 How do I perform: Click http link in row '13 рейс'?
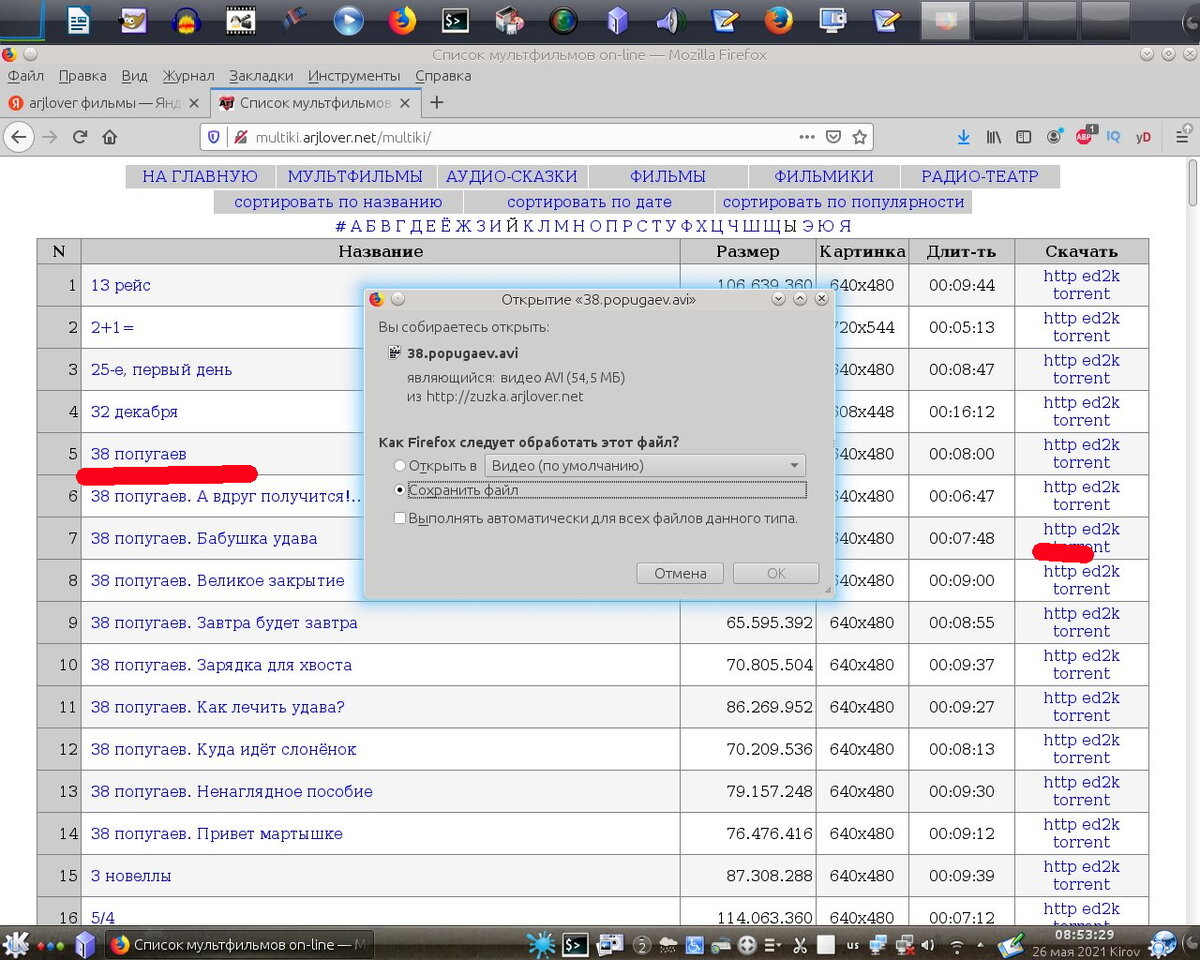(x=1060, y=276)
